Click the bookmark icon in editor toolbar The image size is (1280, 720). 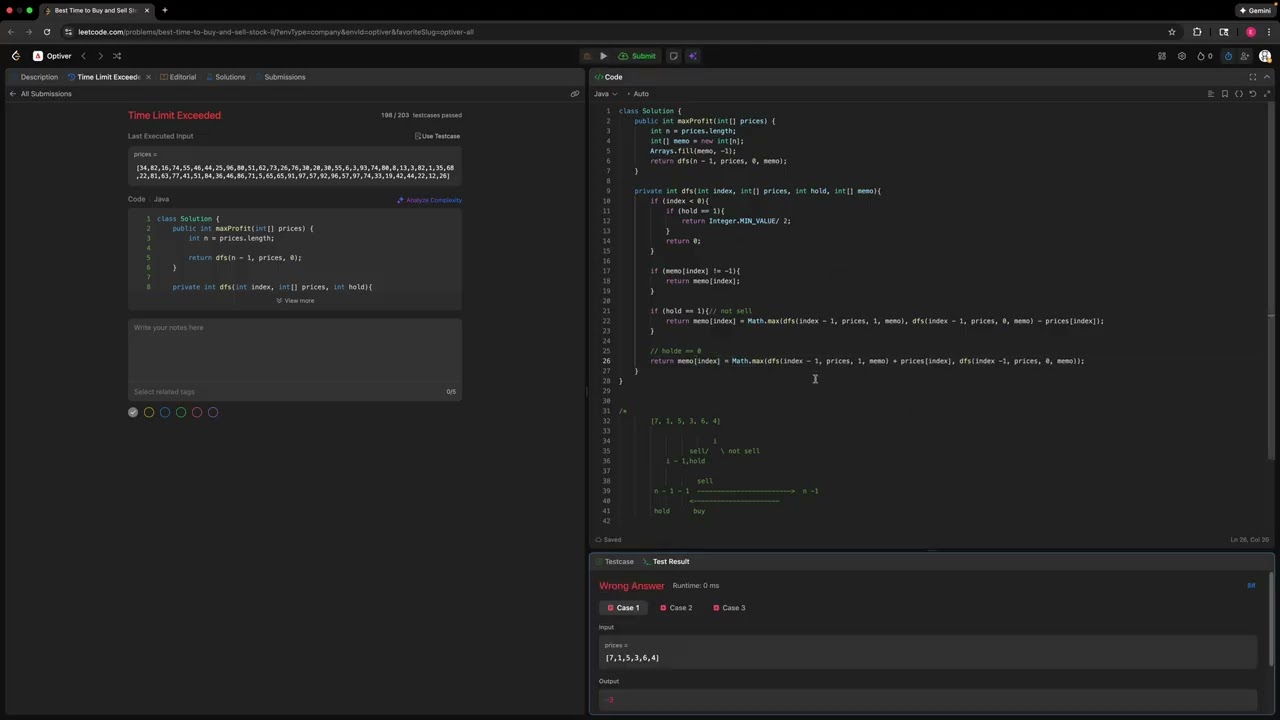pyautogui.click(x=1225, y=94)
